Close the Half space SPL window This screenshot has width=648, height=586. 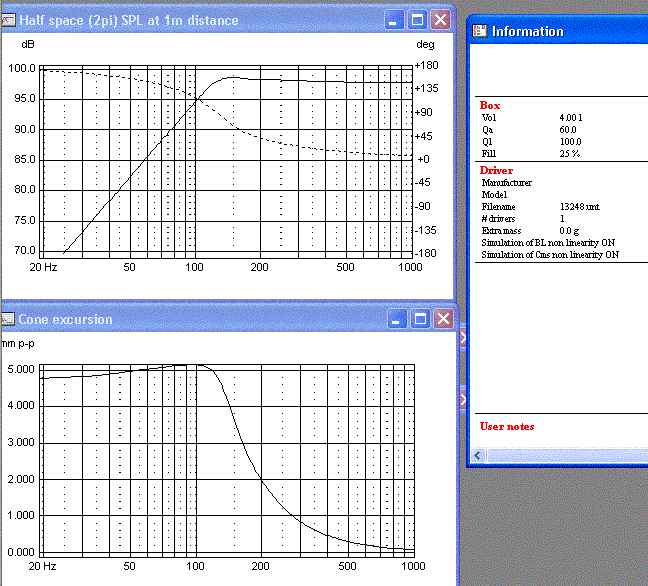tap(441, 20)
